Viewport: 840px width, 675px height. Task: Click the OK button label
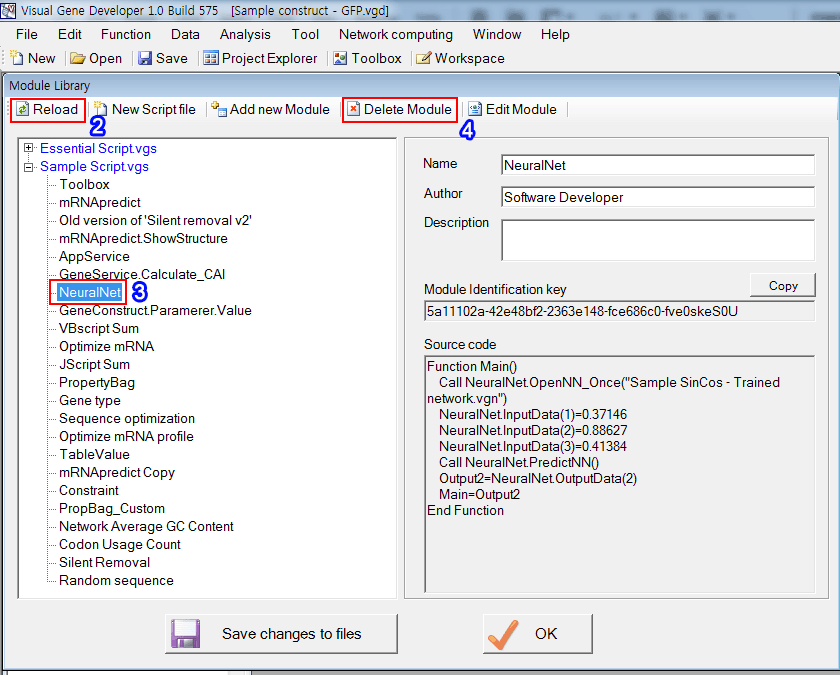(546, 634)
